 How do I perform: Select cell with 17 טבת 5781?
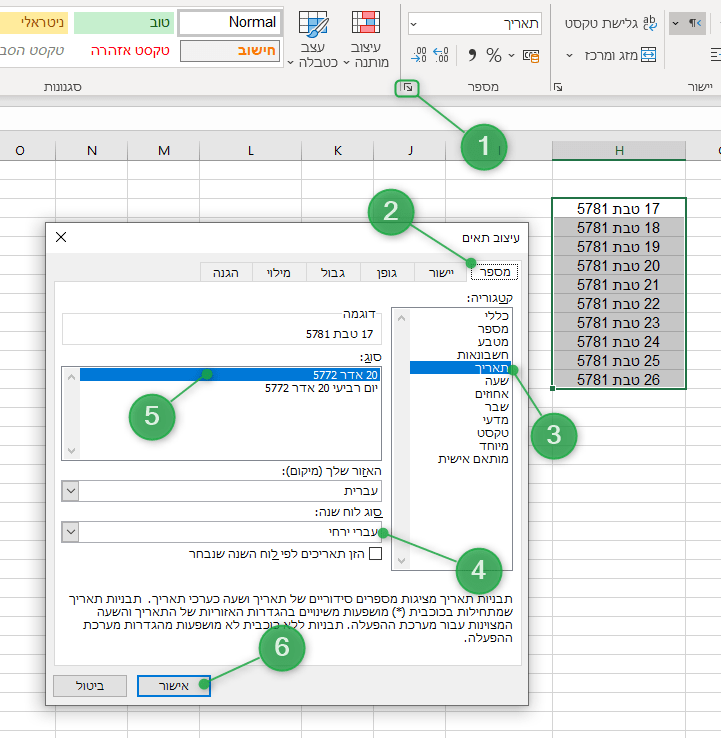pos(619,209)
